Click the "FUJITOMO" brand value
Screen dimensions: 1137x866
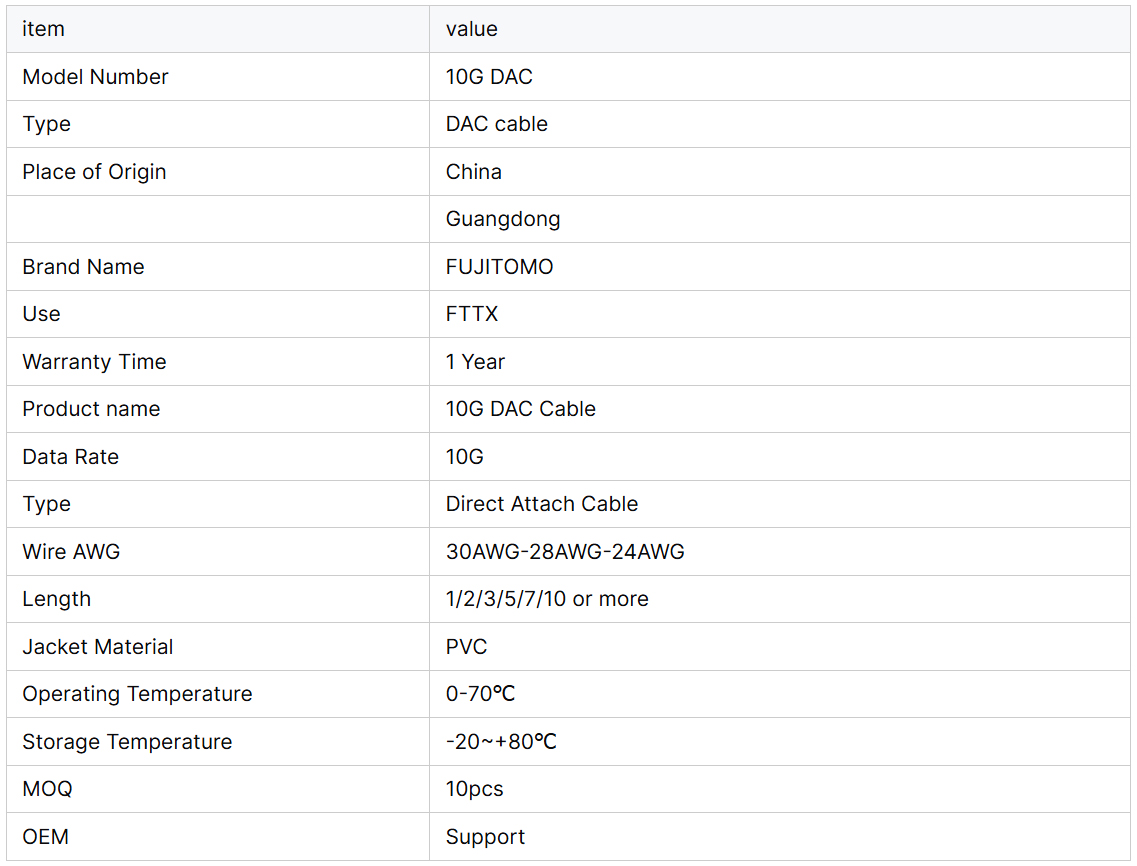click(x=500, y=267)
